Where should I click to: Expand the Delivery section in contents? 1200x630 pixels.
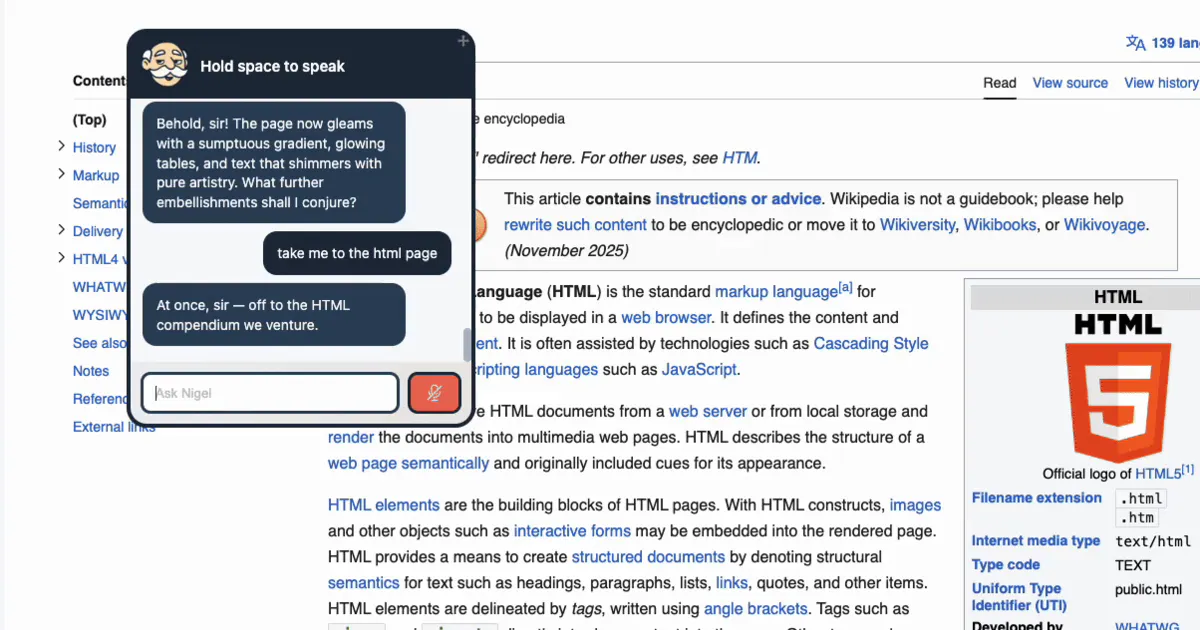point(62,231)
